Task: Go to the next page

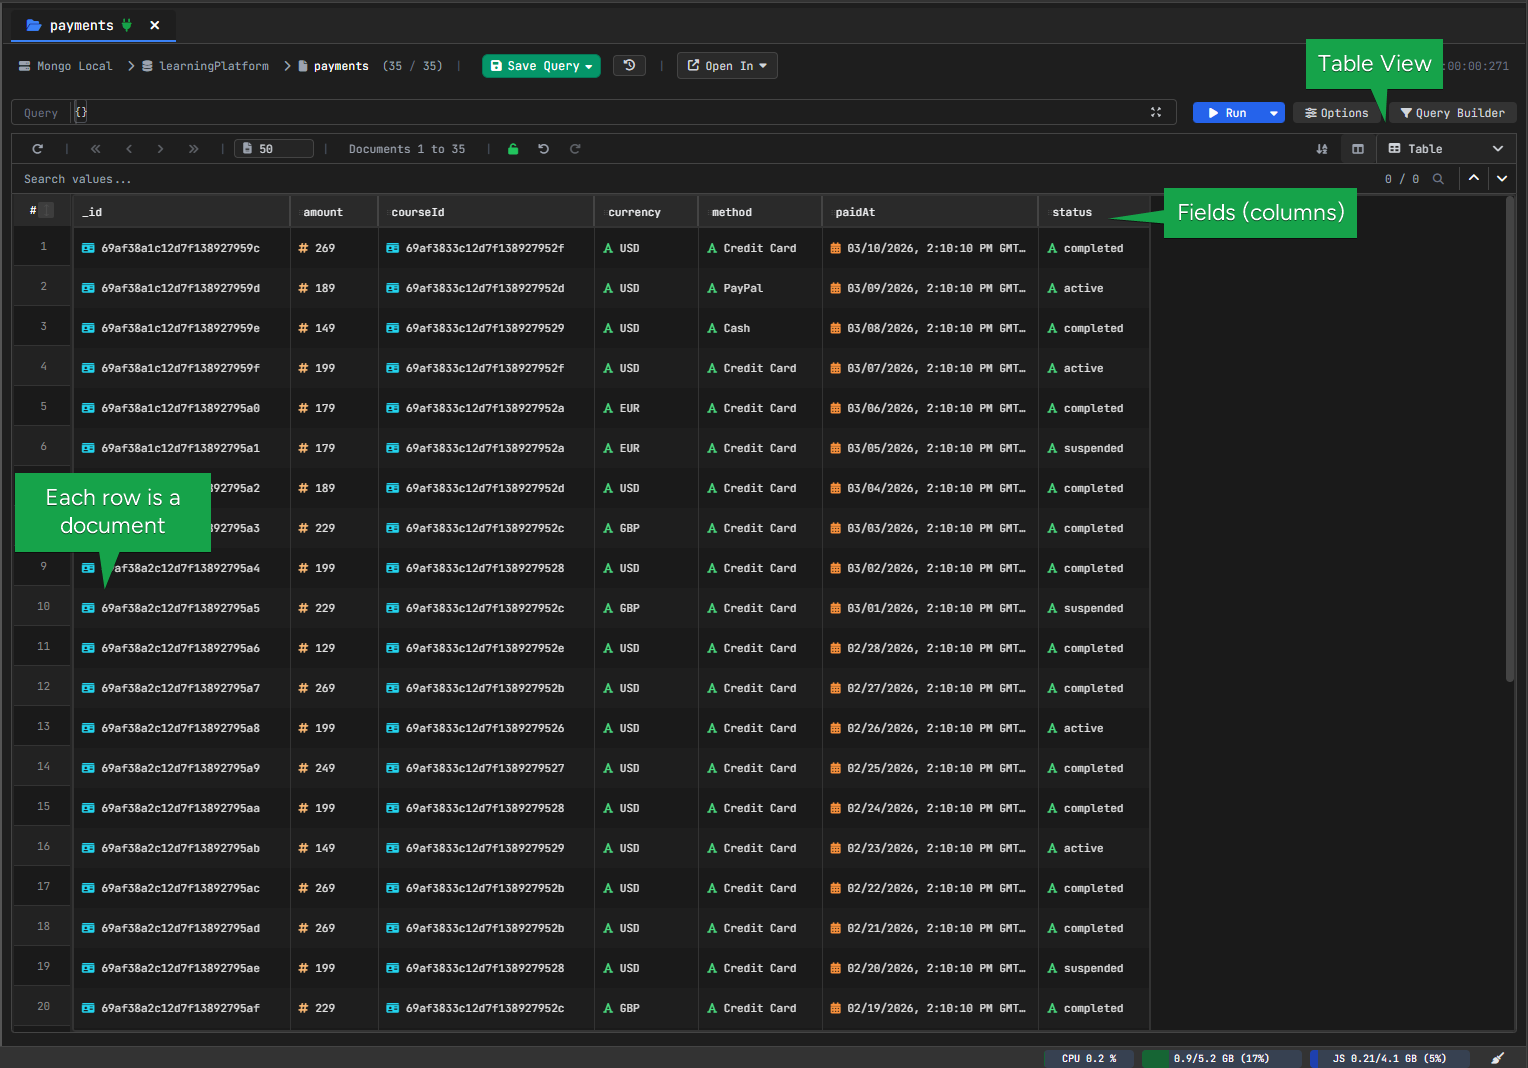Action: (x=160, y=149)
